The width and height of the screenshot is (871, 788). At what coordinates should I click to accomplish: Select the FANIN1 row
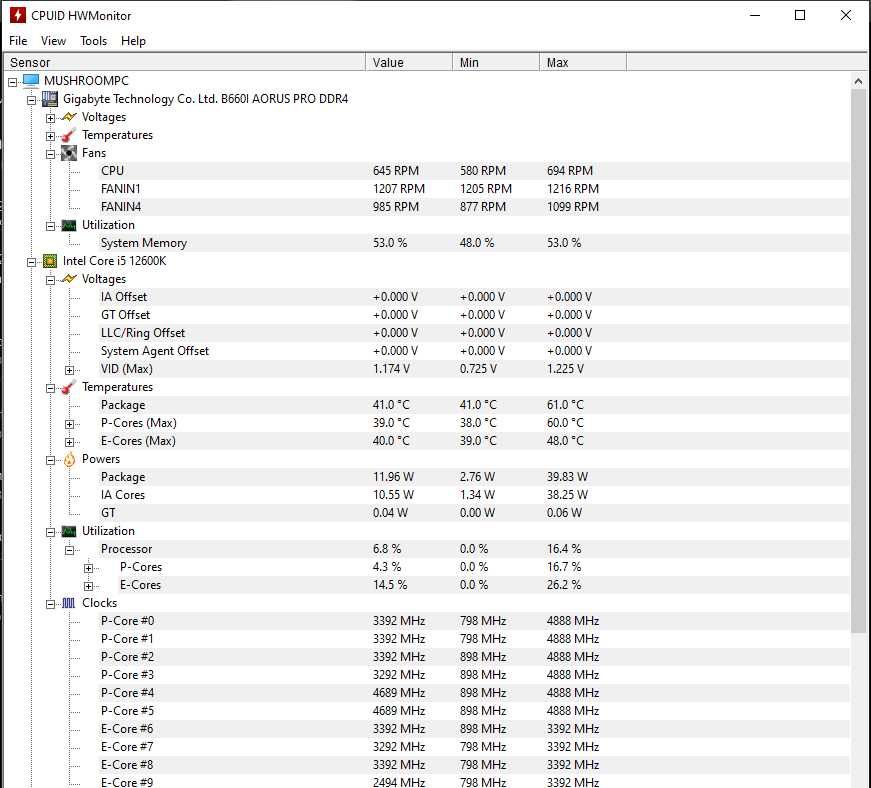(473, 189)
